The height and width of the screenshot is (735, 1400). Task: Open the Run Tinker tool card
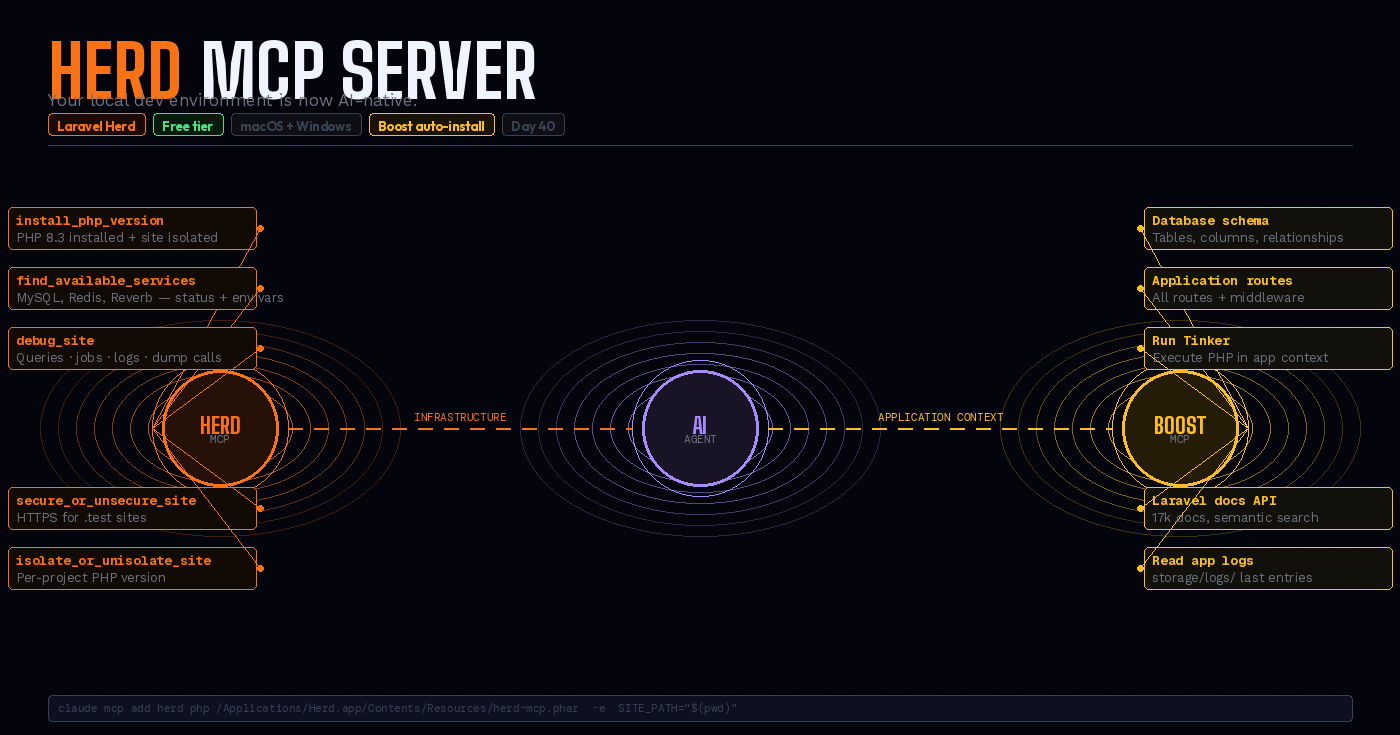pos(1268,348)
